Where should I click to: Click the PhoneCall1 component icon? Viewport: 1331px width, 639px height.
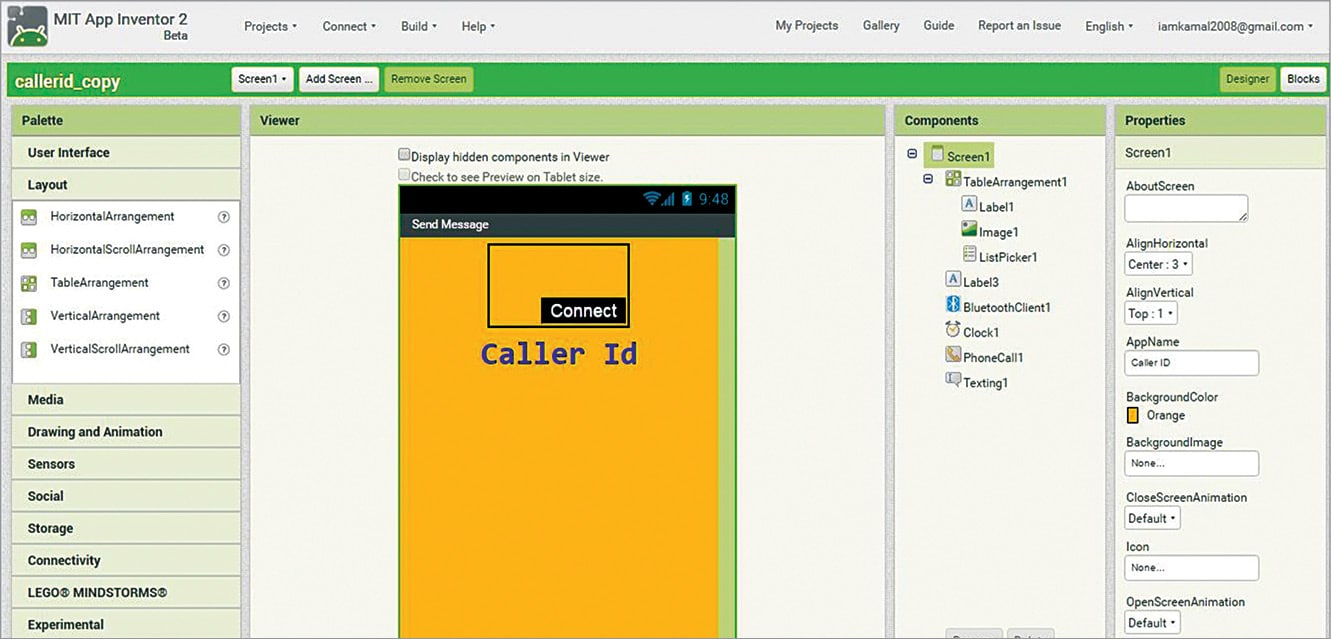953,356
